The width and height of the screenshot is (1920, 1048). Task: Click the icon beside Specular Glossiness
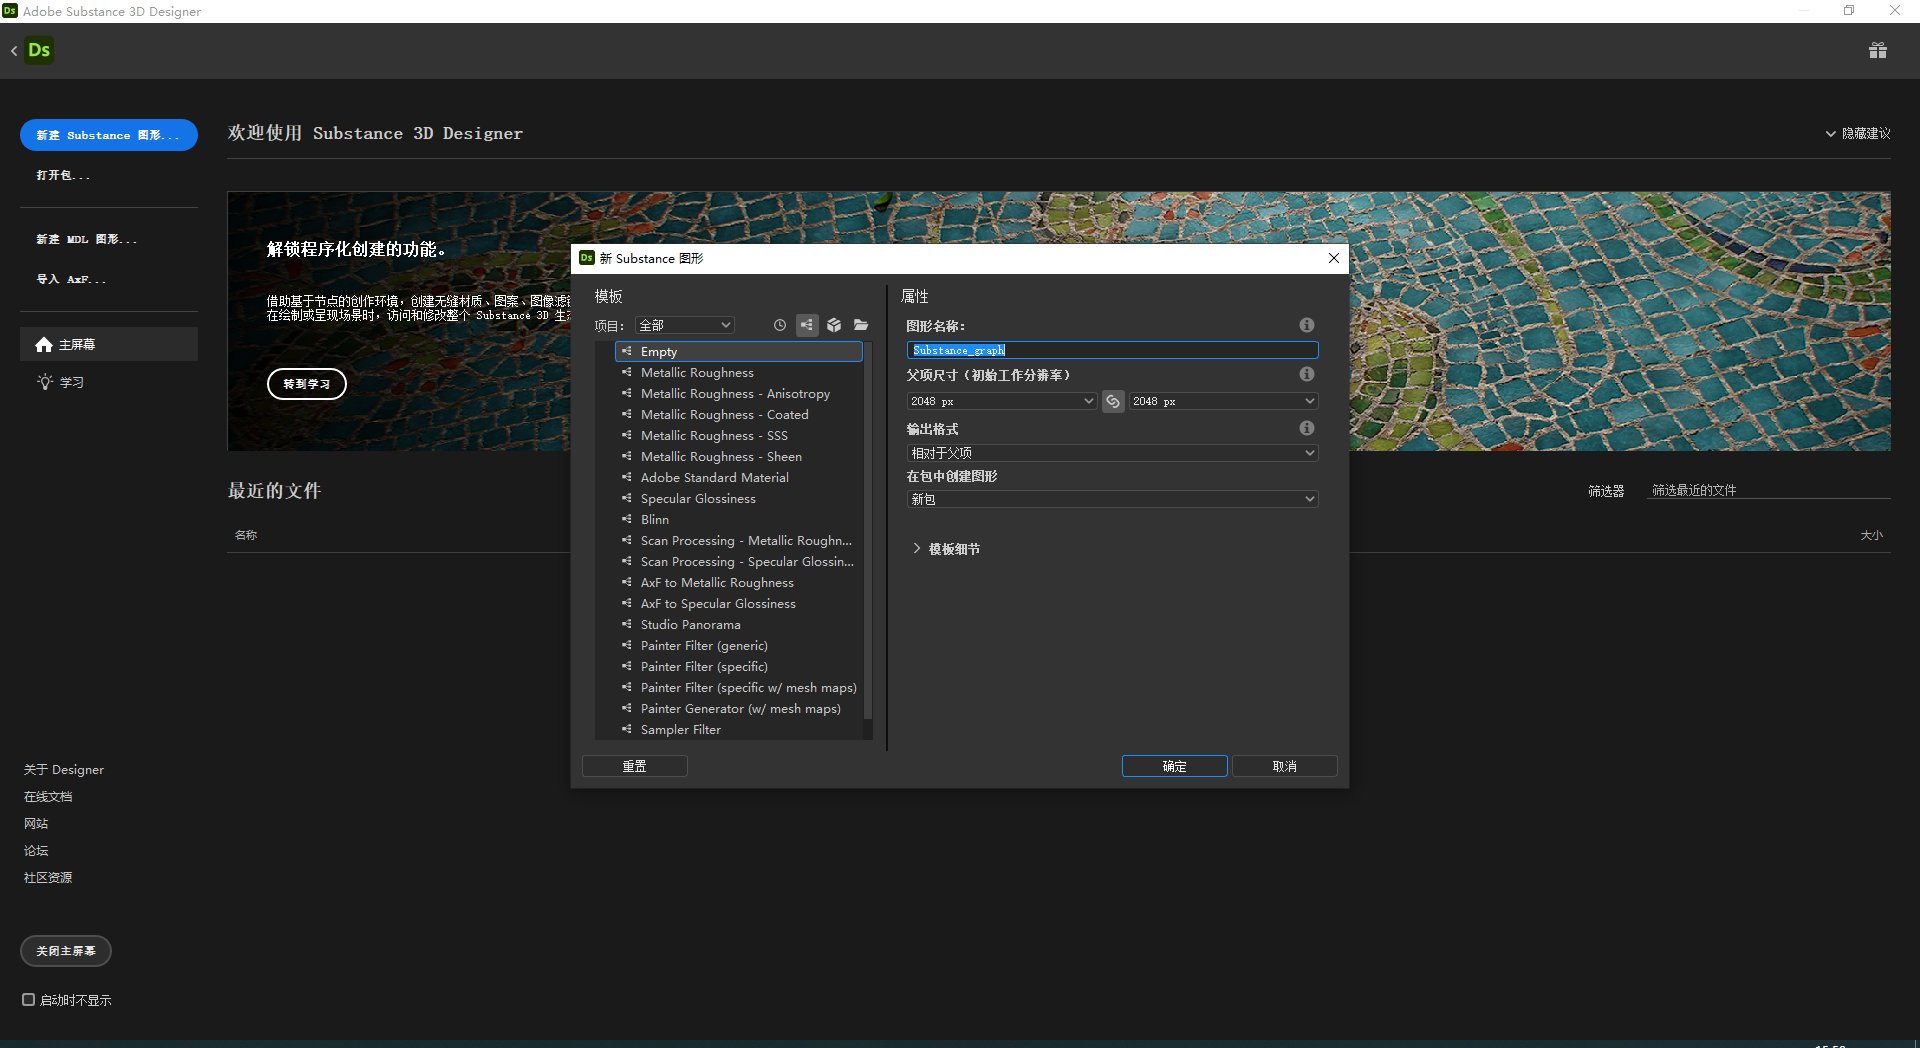tap(627, 498)
